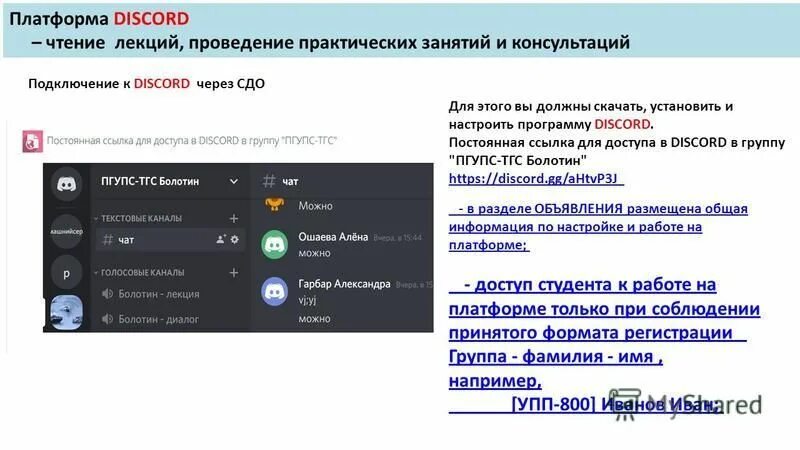Join Болотин - лекция voice channel
This screenshot has width=800, height=450.
[151, 294]
